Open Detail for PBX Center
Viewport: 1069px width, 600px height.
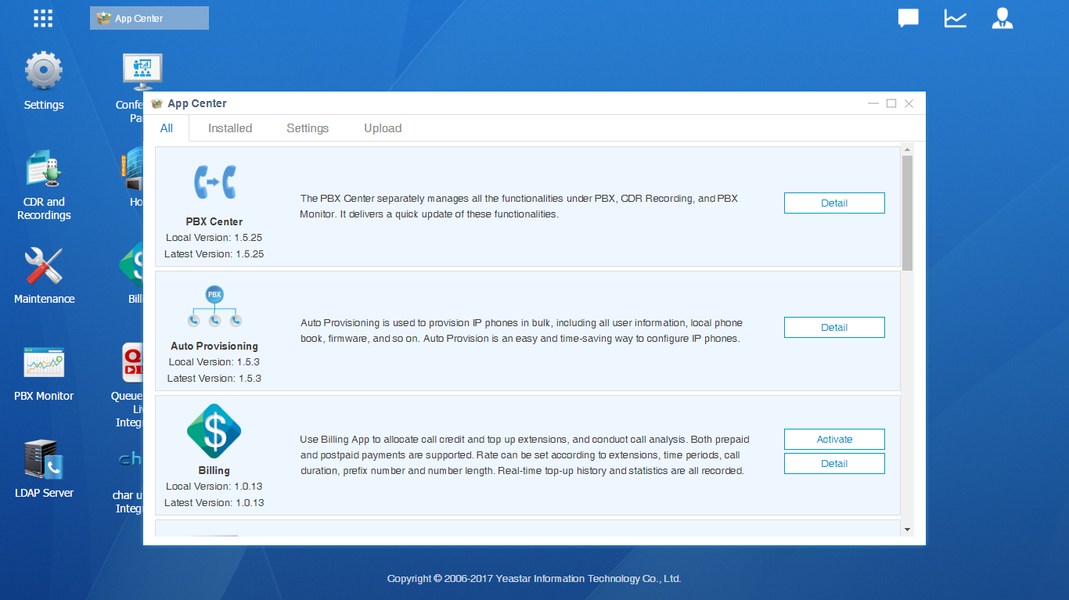834,203
